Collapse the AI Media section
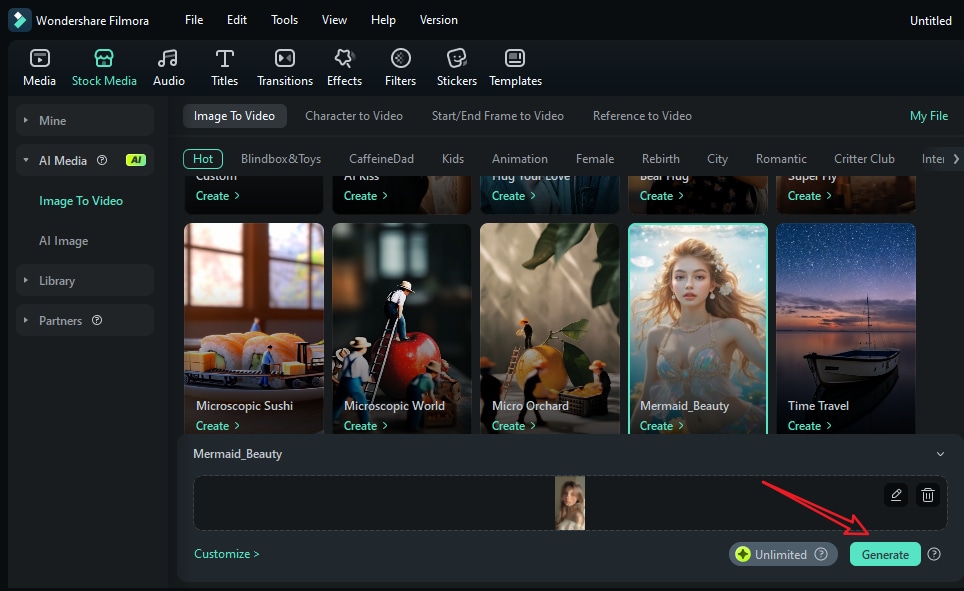 [25, 160]
